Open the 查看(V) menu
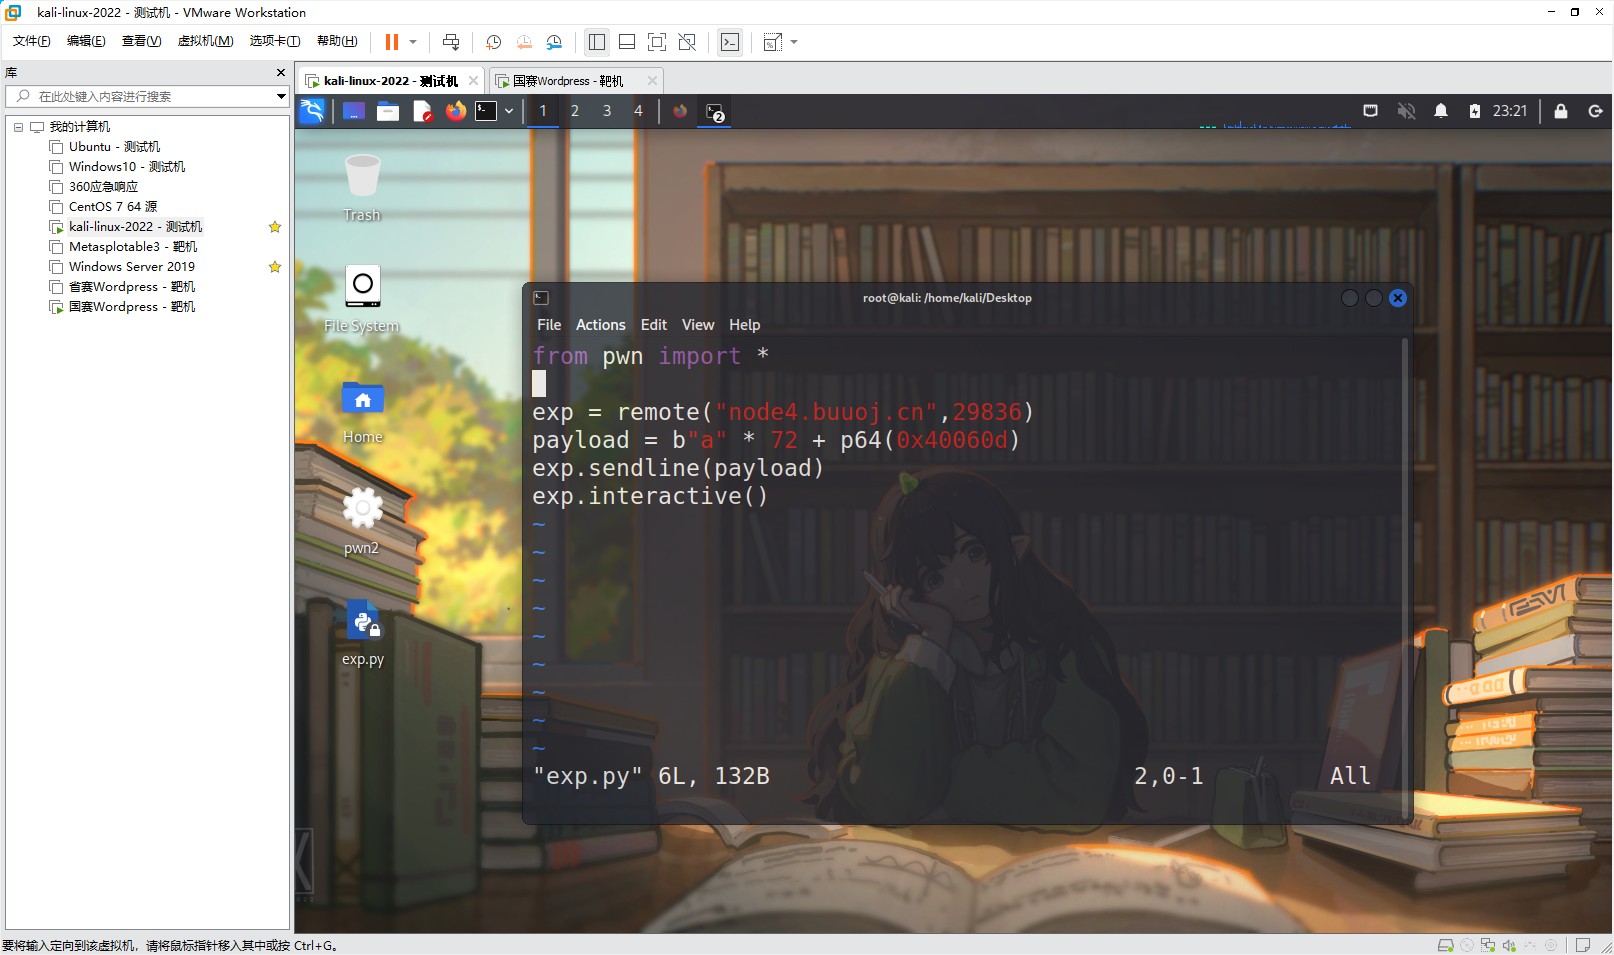This screenshot has width=1614, height=955. (141, 41)
